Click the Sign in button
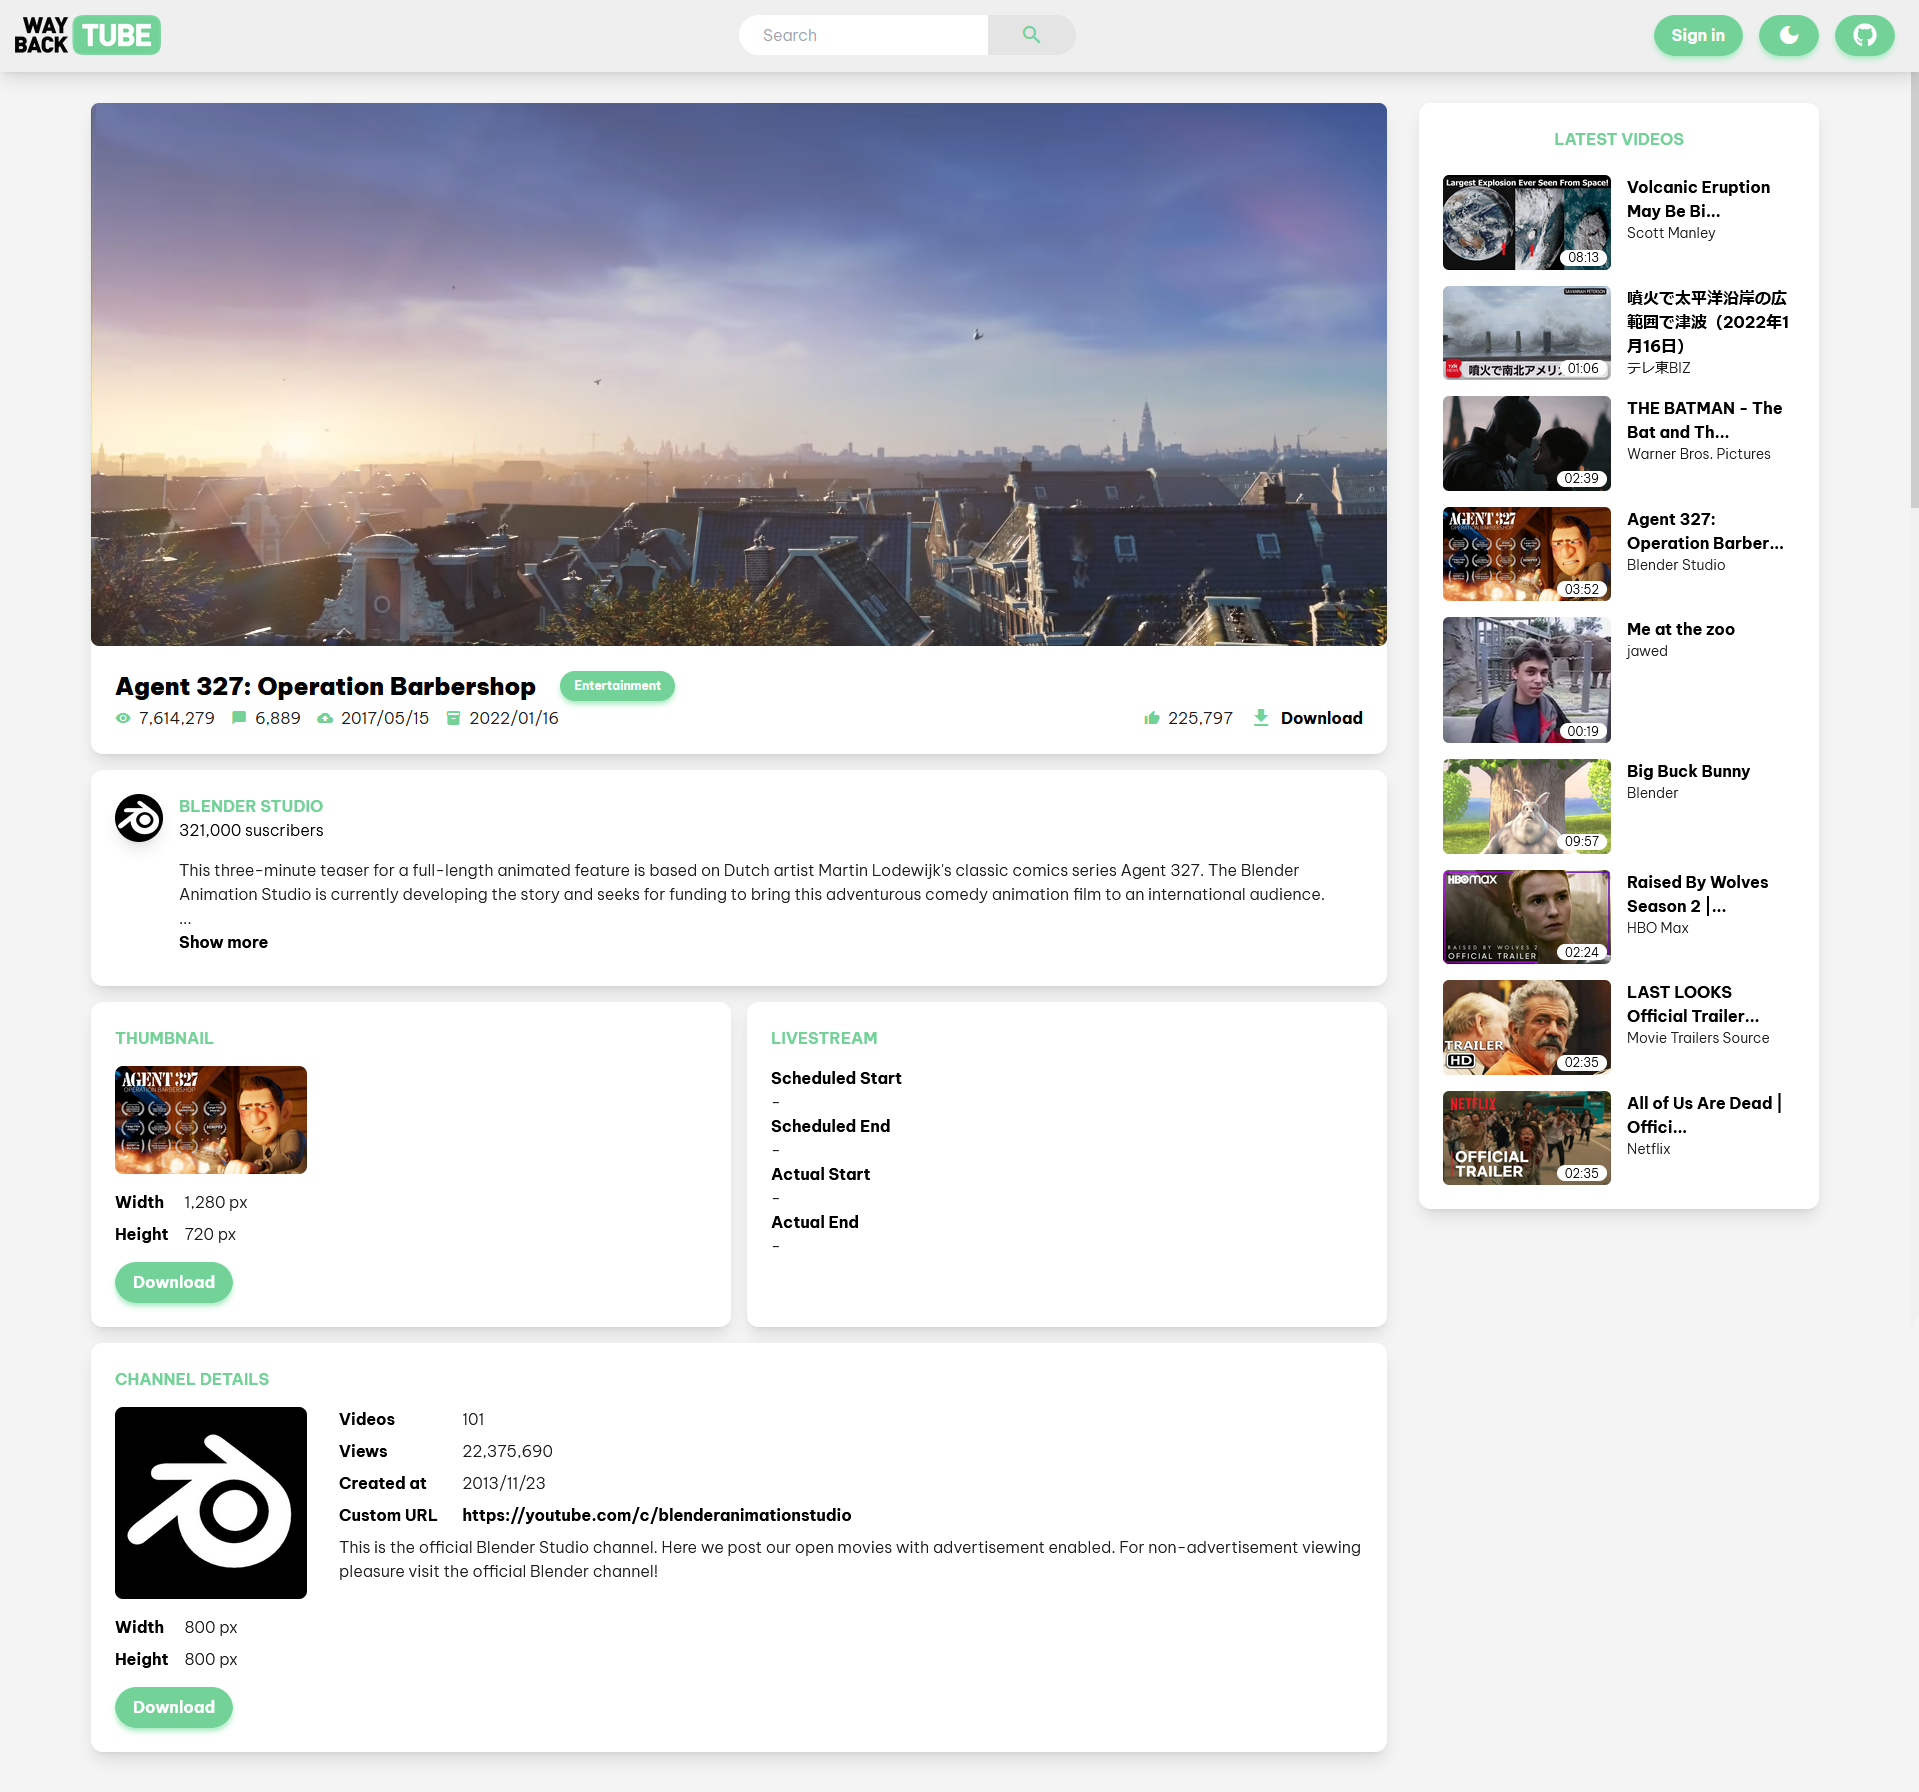1919x1792 pixels. (1698, 35)
